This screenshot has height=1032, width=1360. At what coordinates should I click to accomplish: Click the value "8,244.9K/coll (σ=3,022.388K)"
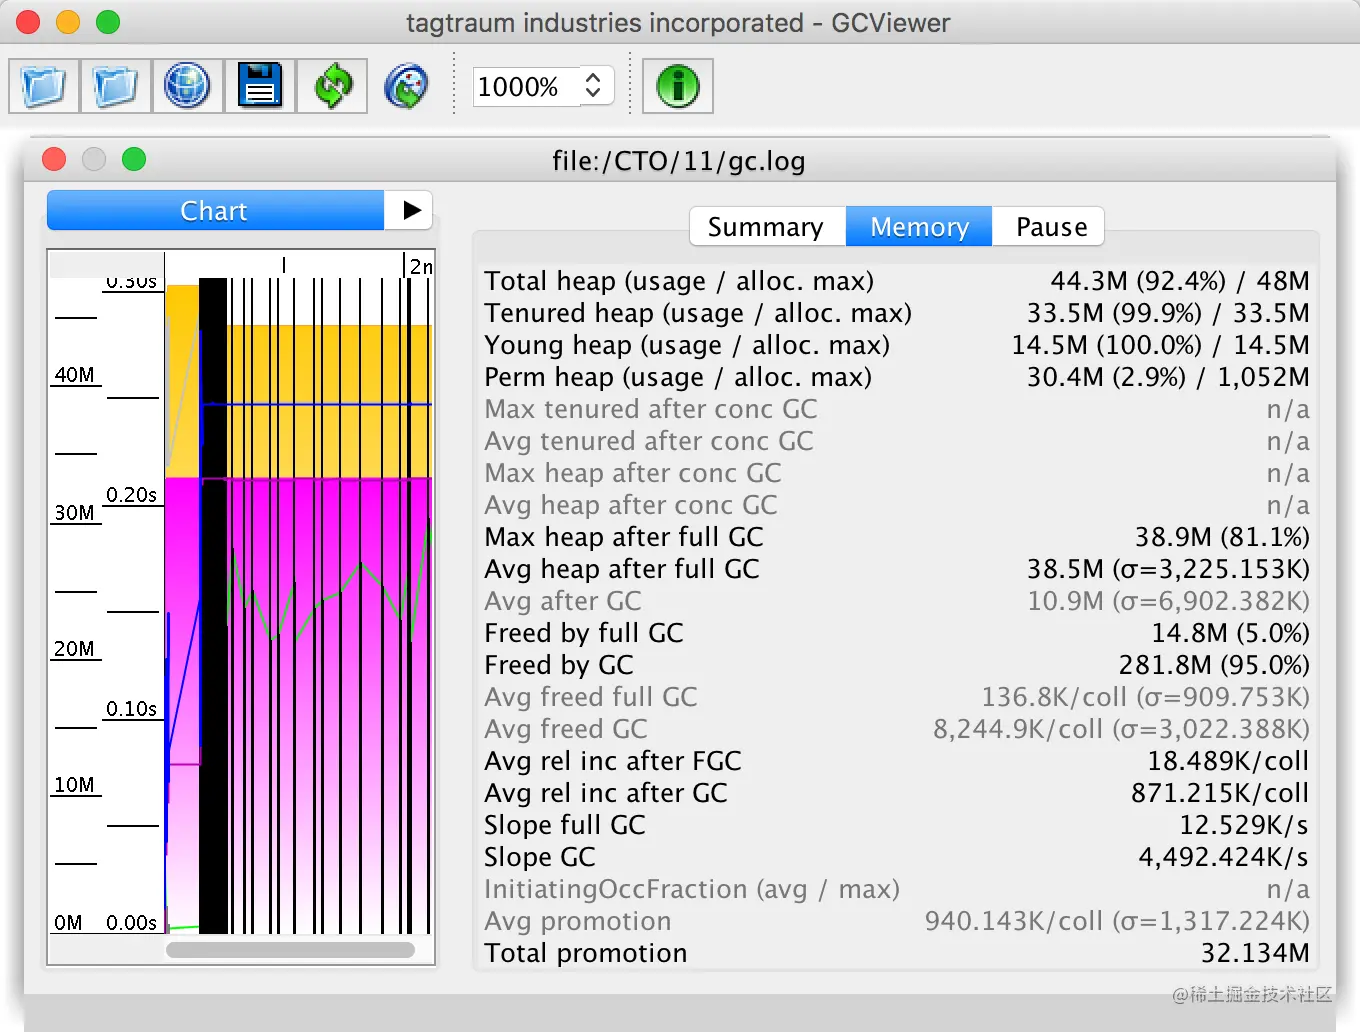pos(1121,729)
